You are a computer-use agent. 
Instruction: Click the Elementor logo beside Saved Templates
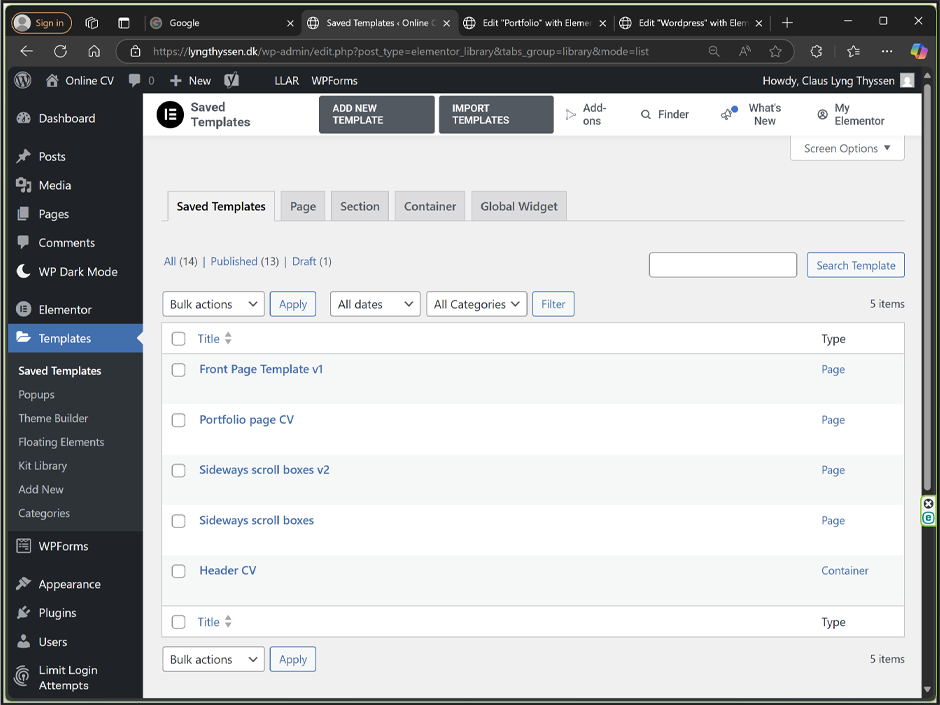coord(171,115)
